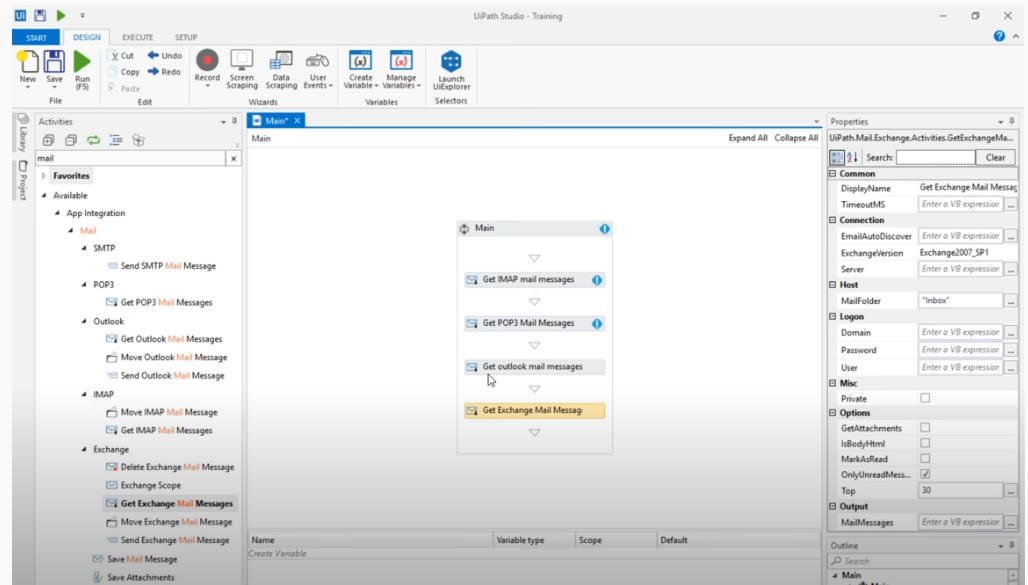The image size is (1028, 585).
Task: Click Copy in the Edit group
Action: click(x=124, y=72)
